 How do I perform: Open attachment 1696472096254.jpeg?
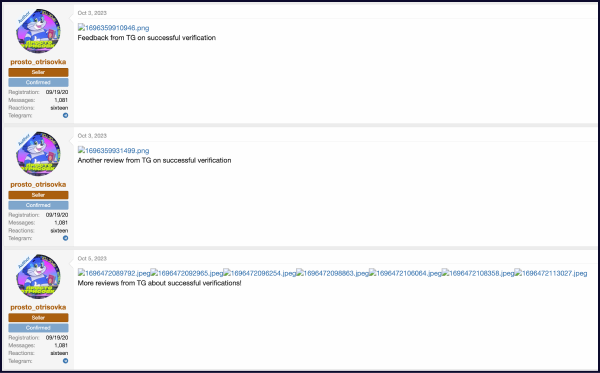[259, 273]
